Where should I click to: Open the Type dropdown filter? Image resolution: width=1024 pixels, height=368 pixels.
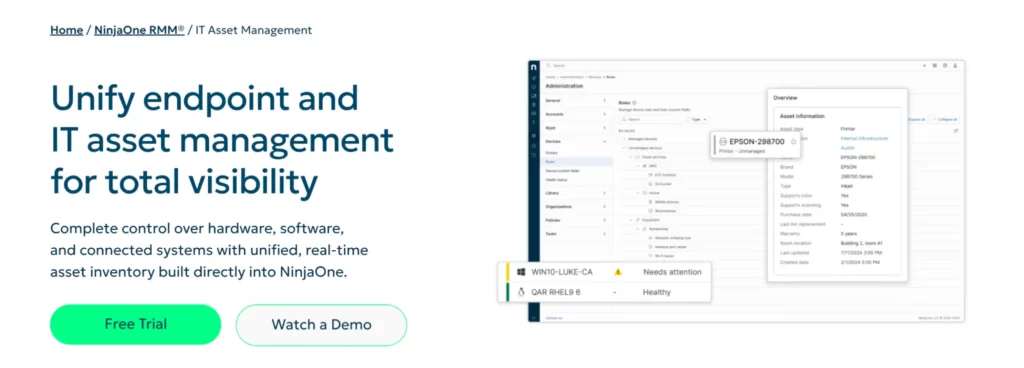click(699, 119)
